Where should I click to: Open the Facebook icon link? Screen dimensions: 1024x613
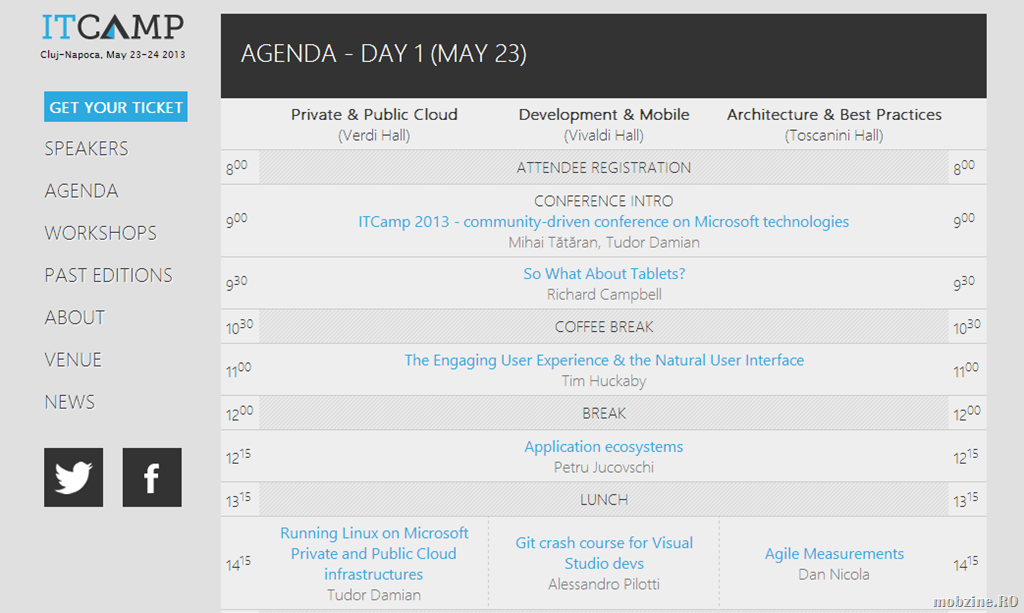[152, 477]
